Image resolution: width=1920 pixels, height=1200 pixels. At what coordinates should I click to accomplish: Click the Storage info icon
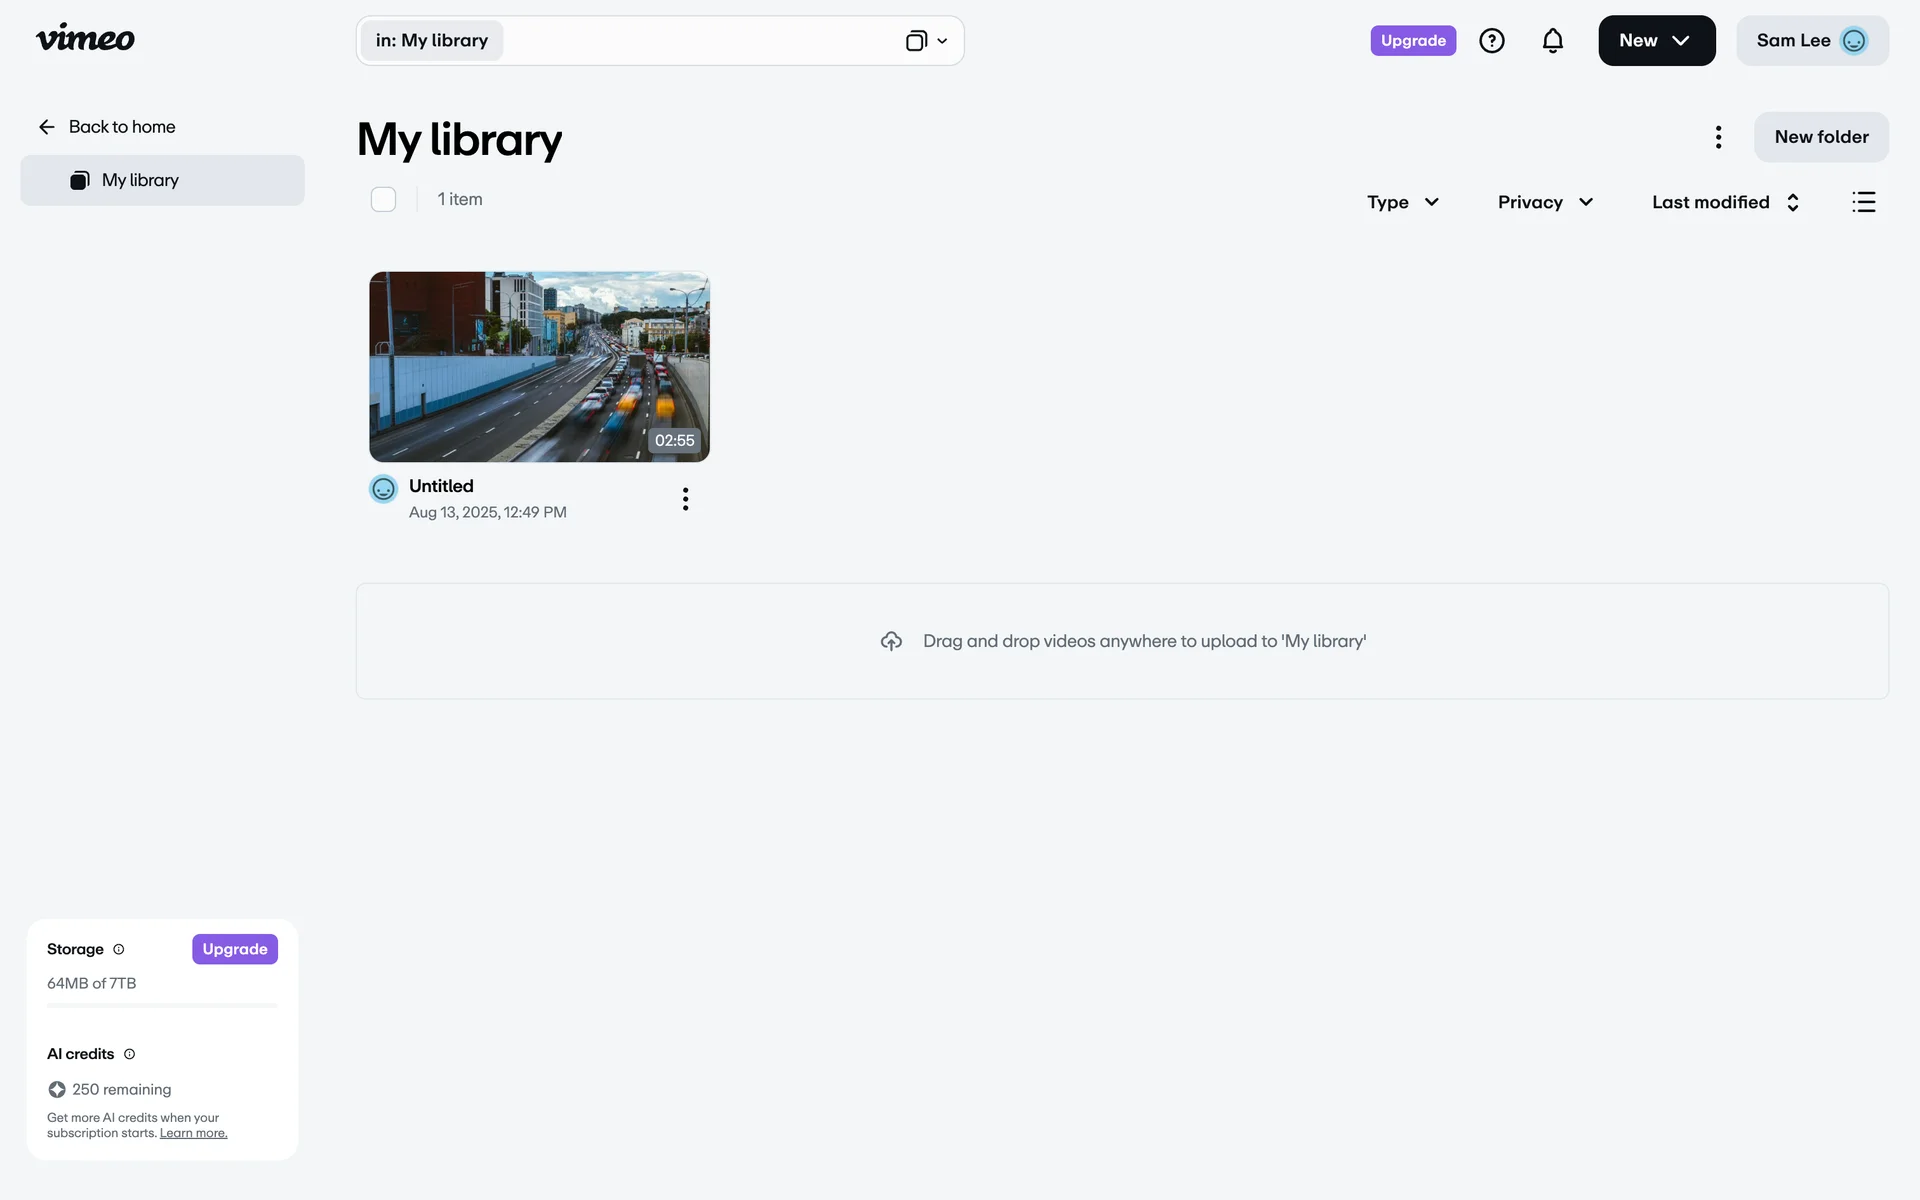click(x=119, y=949)
